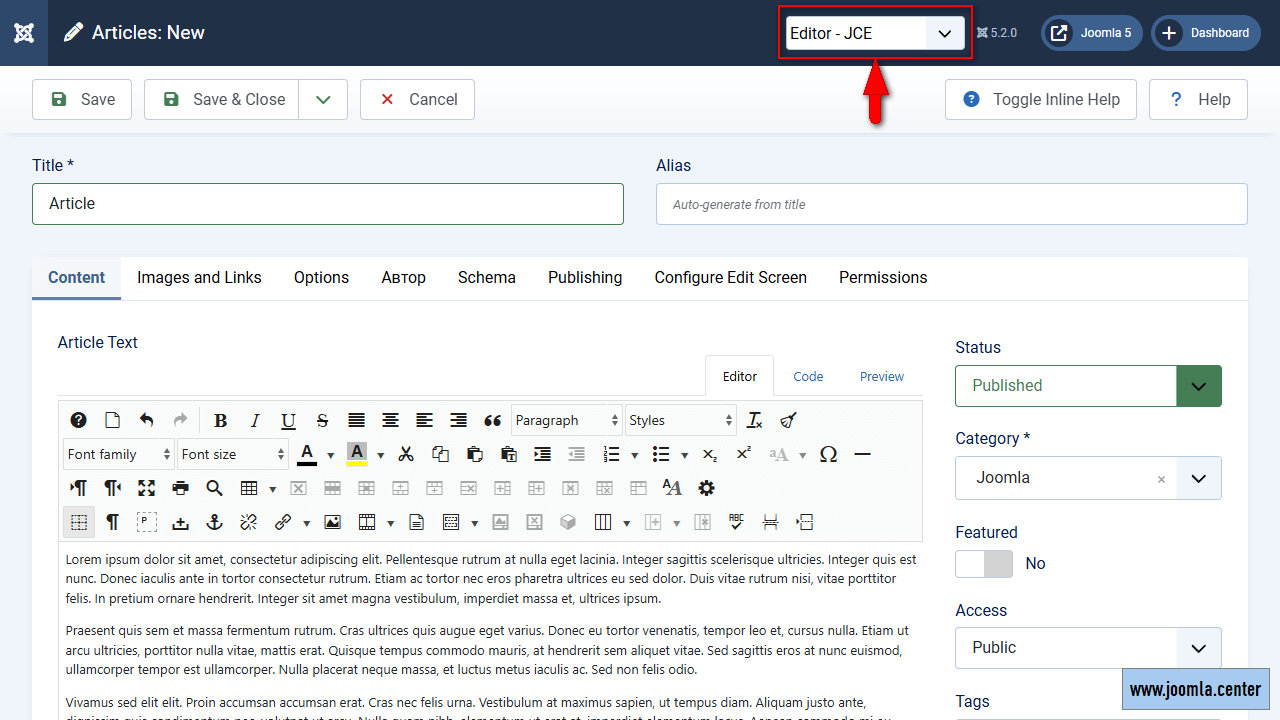The height and width of the screenshot is (720, 1280).
Task: Open the Configure Edit Screen tab
Action: (731, 278)
